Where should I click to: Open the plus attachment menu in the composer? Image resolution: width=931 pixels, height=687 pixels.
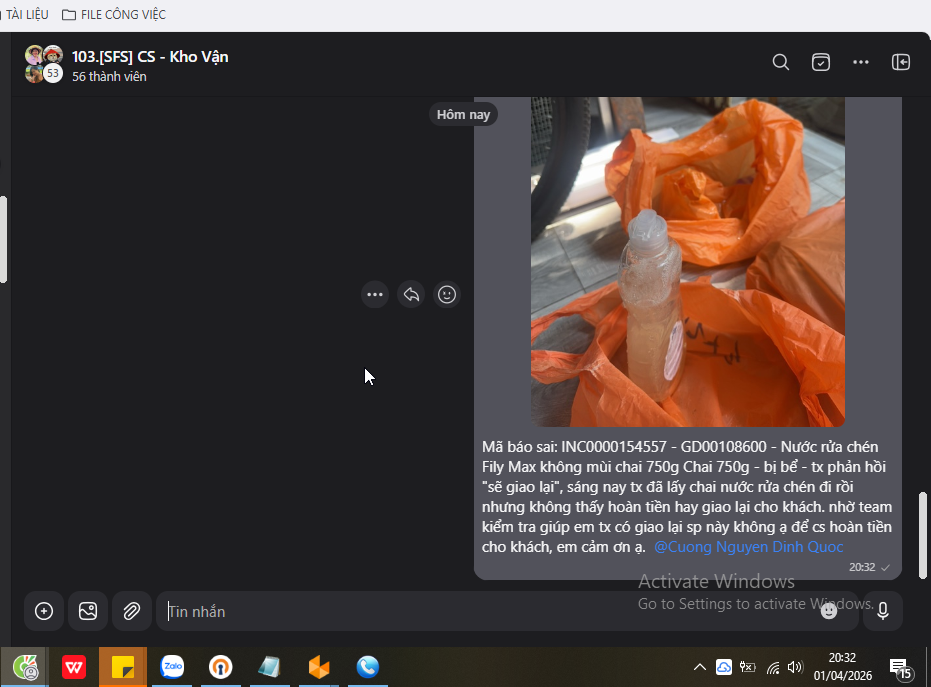44,611
